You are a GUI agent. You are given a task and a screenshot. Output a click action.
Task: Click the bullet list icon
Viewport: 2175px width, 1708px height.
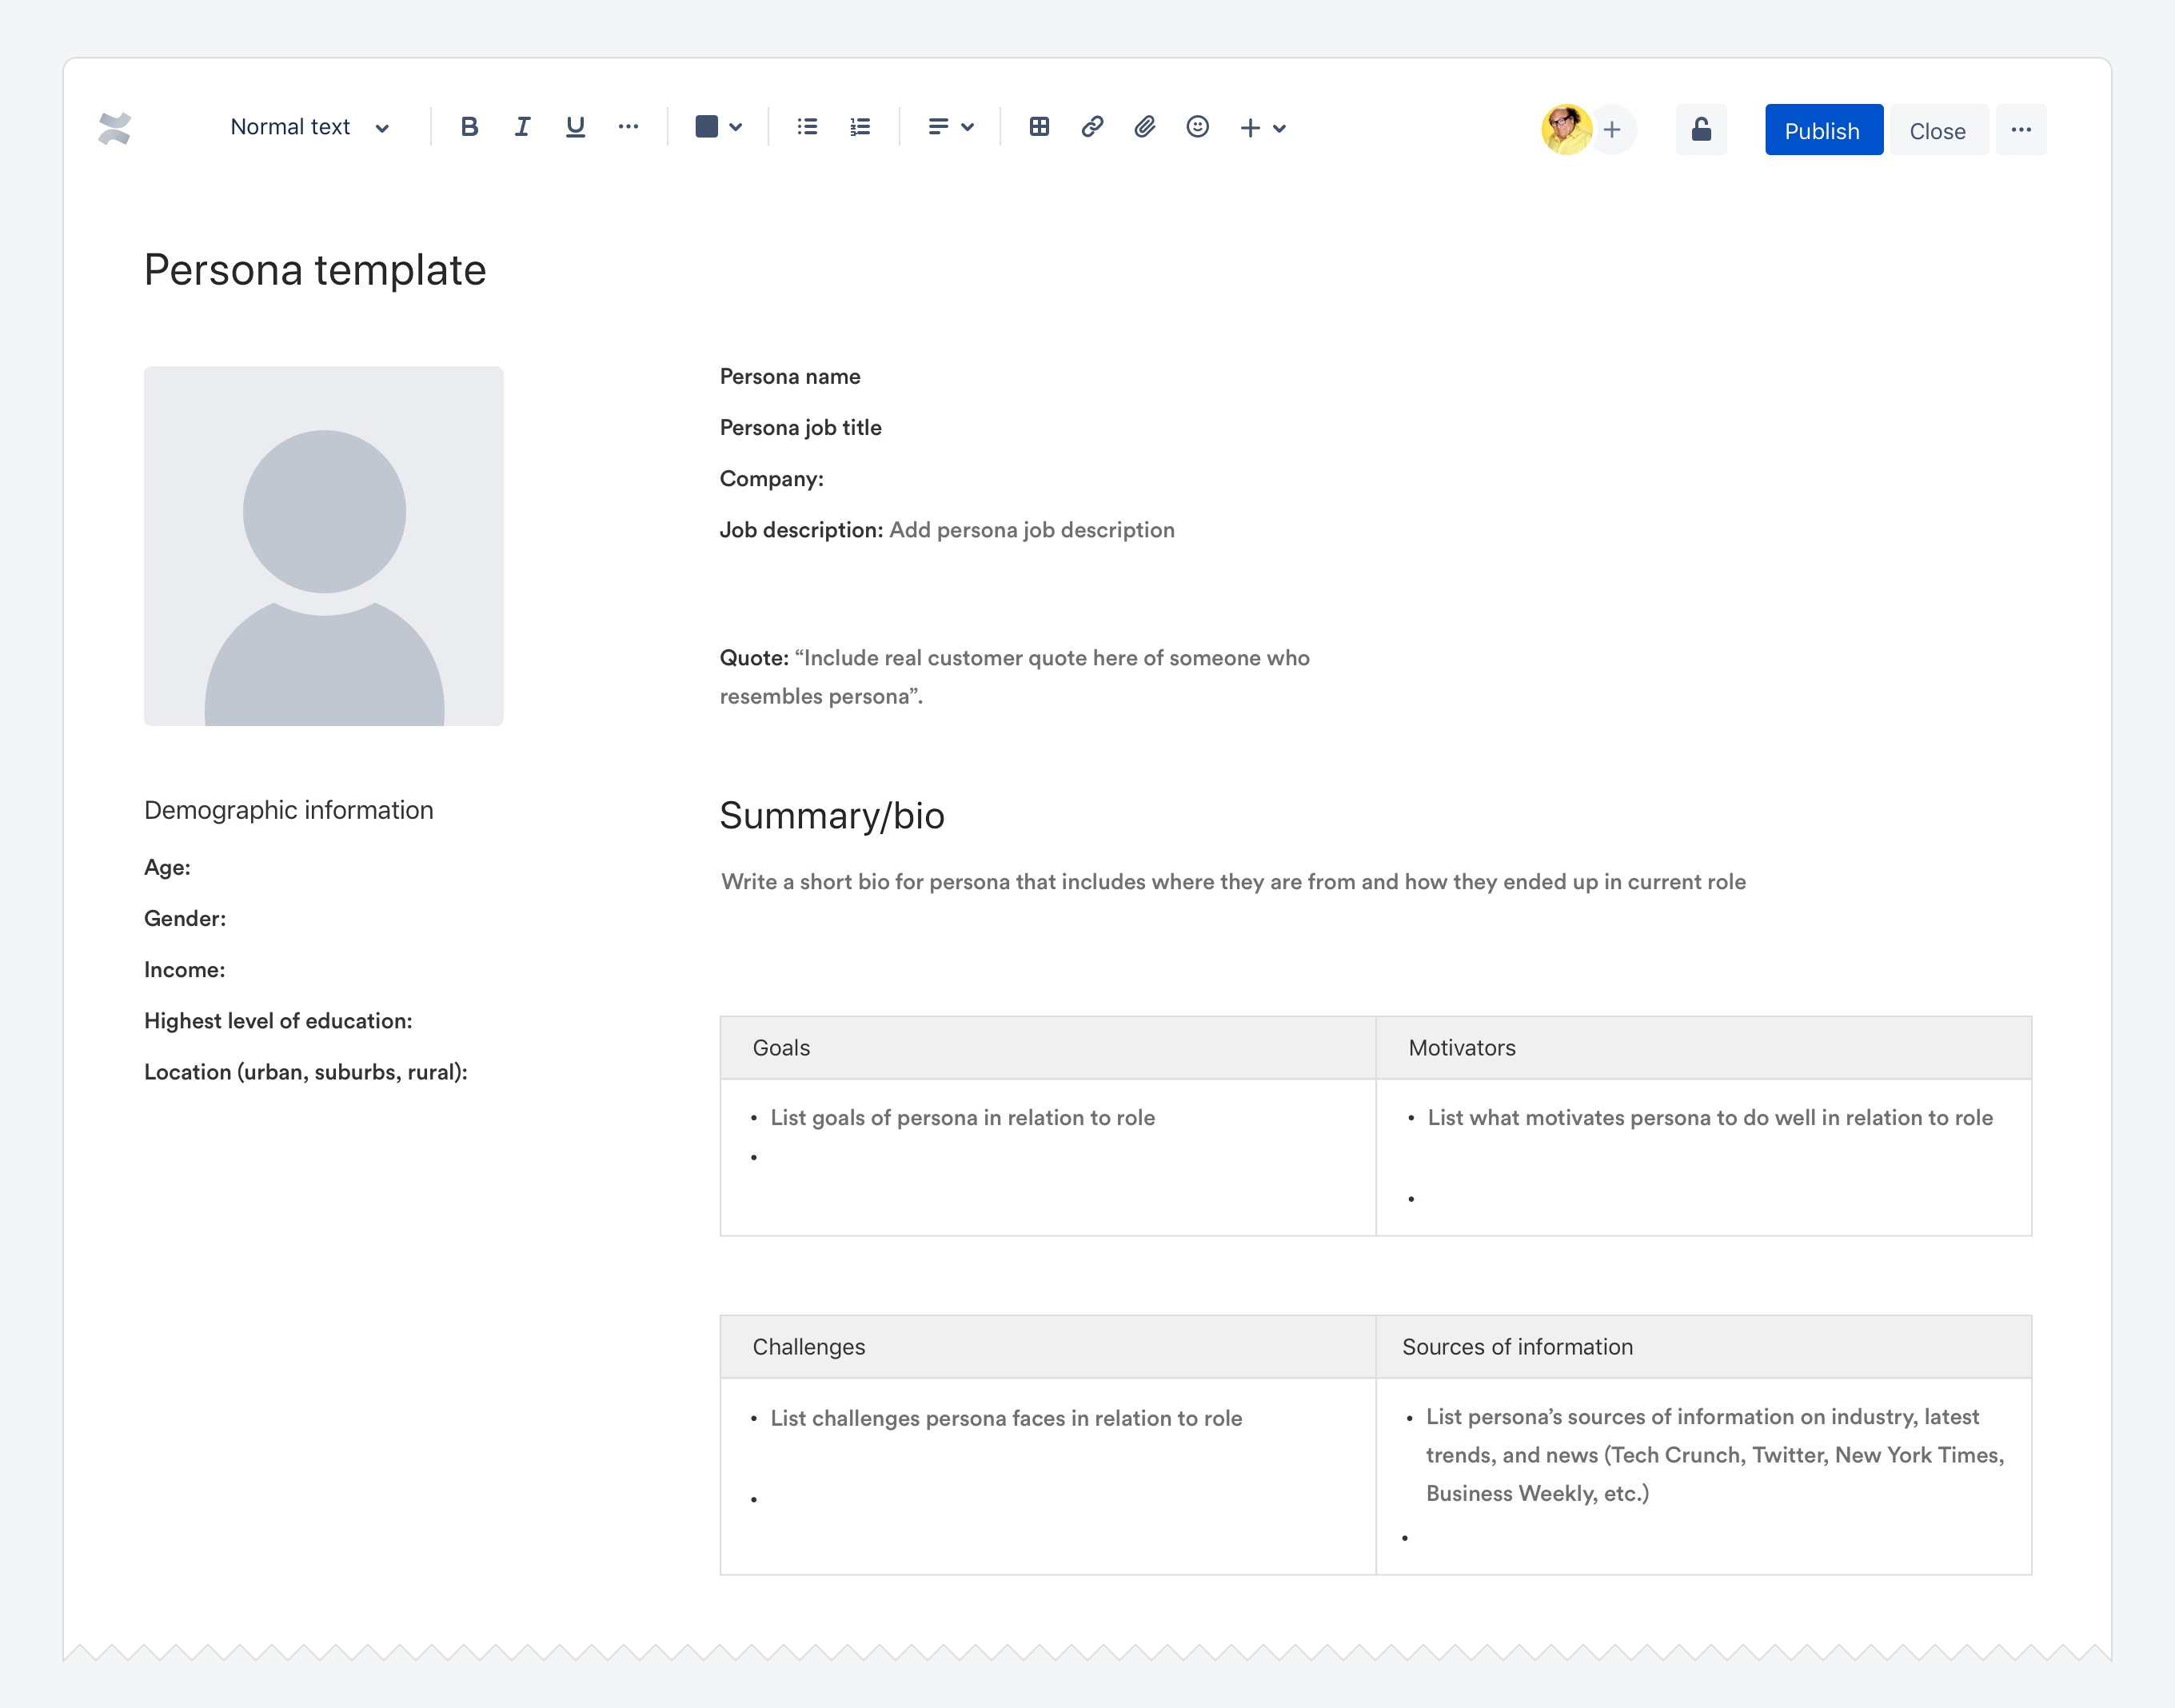[808, 127]
